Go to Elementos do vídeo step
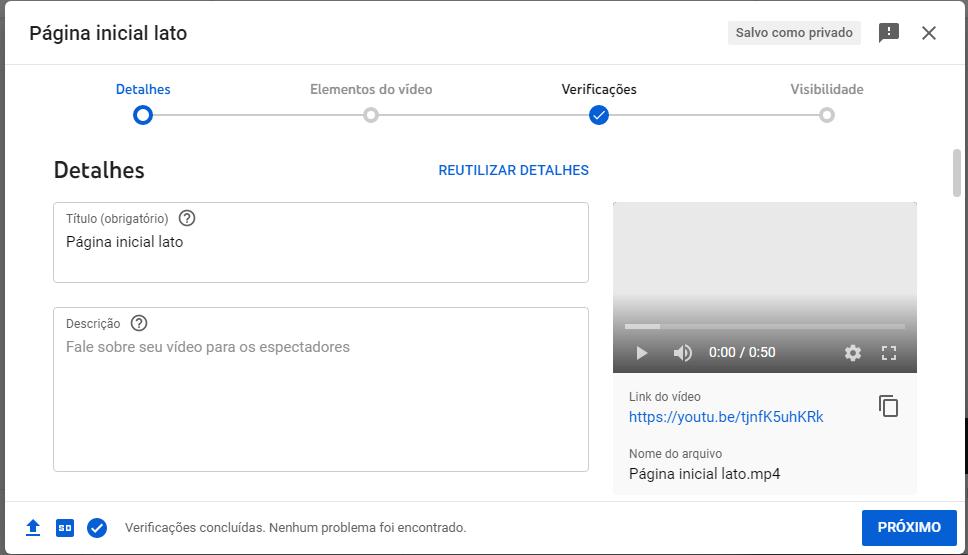The width and height of the screenshot is (968, 555). pos(371,90)
